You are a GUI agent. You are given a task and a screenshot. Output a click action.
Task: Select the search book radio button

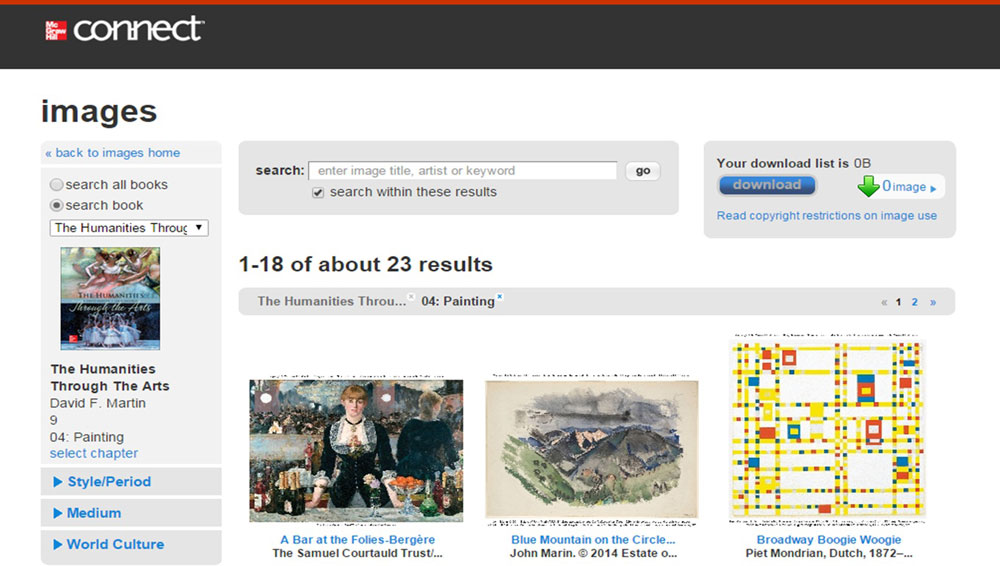click(57, 205)
